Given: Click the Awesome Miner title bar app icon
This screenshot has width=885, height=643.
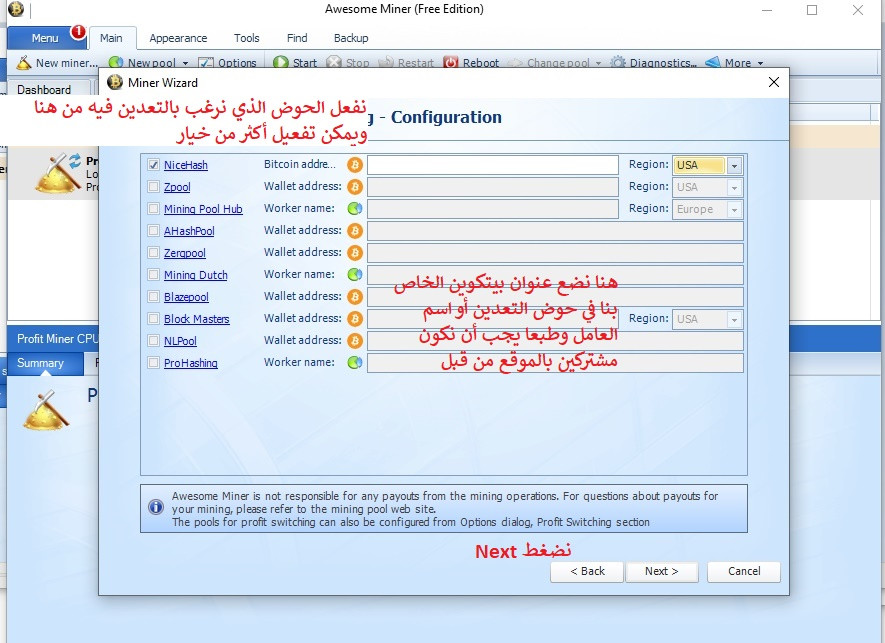Looking at the screenshot, I should tap(16, 9).
